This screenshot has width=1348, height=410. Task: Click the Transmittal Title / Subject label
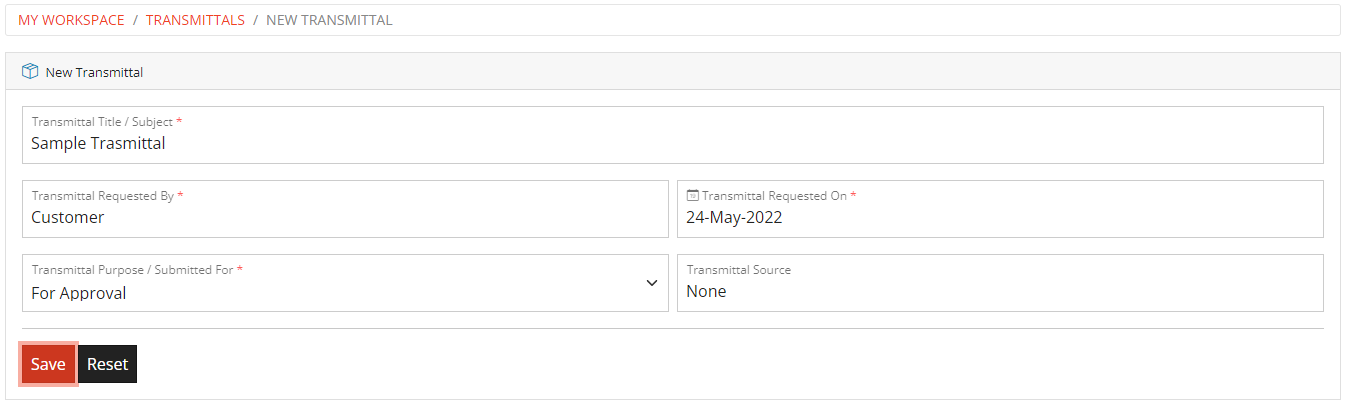(103, 122)
